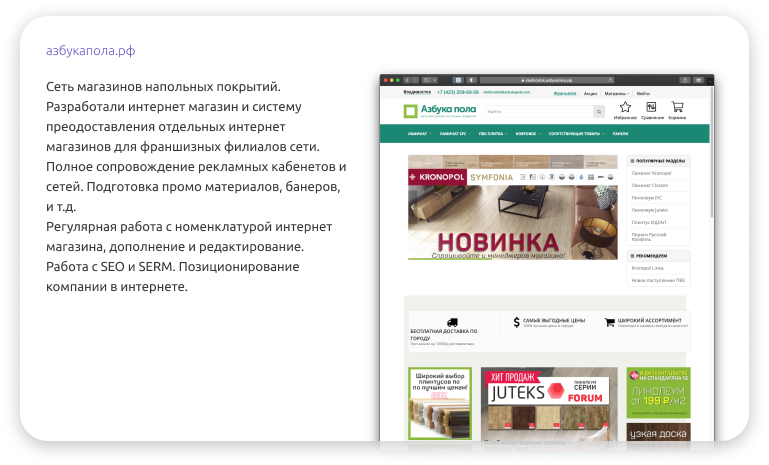Click the delivery truck icon
This screenshot has width=769, height=465.
(x=452, y=322)
